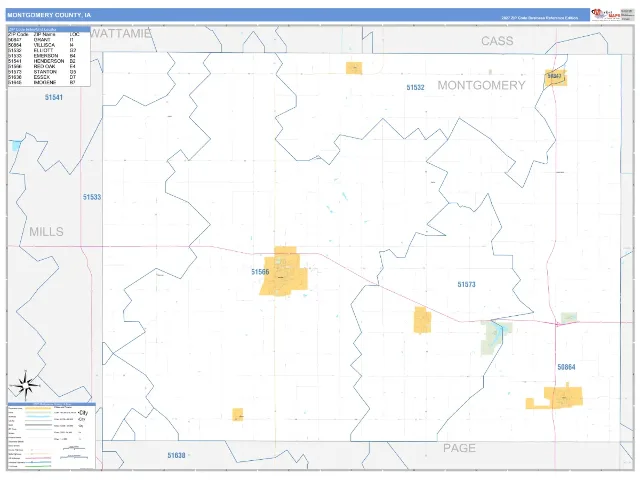Select the EMERSON row in ZIP index
The image size is (640, 480).
click(42, 56)
